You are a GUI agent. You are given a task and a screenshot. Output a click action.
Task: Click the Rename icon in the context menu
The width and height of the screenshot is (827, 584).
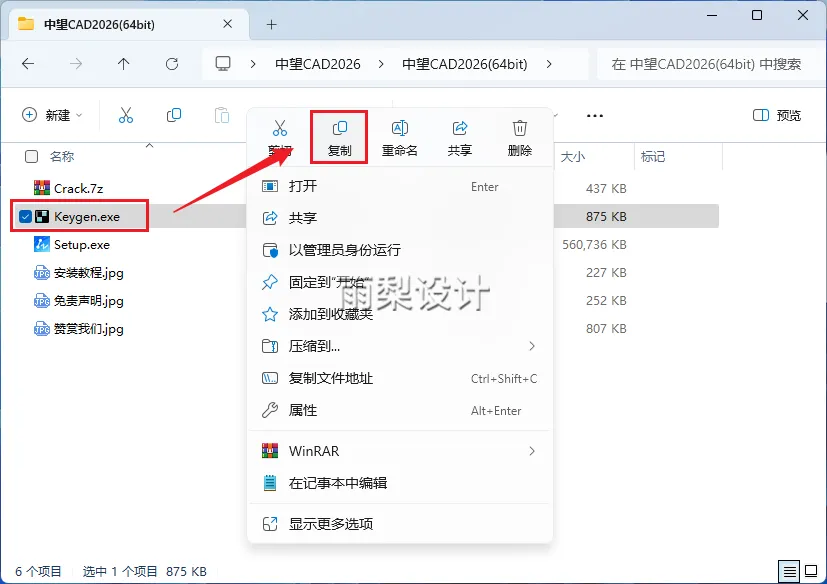click(x=400, y=128)
